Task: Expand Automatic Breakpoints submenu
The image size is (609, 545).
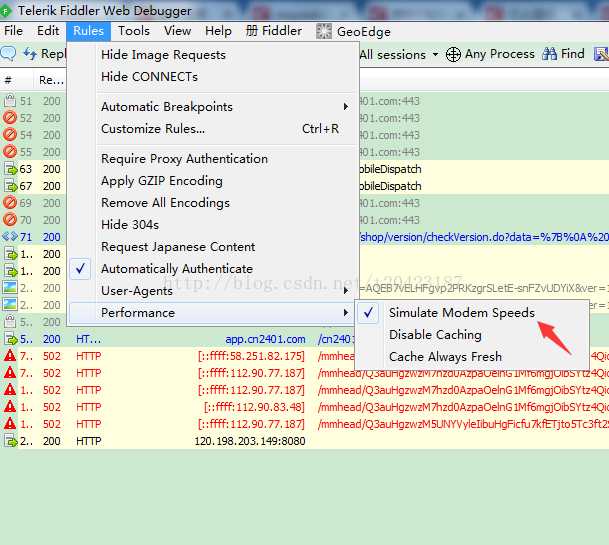Action: (x=212, y=106)
